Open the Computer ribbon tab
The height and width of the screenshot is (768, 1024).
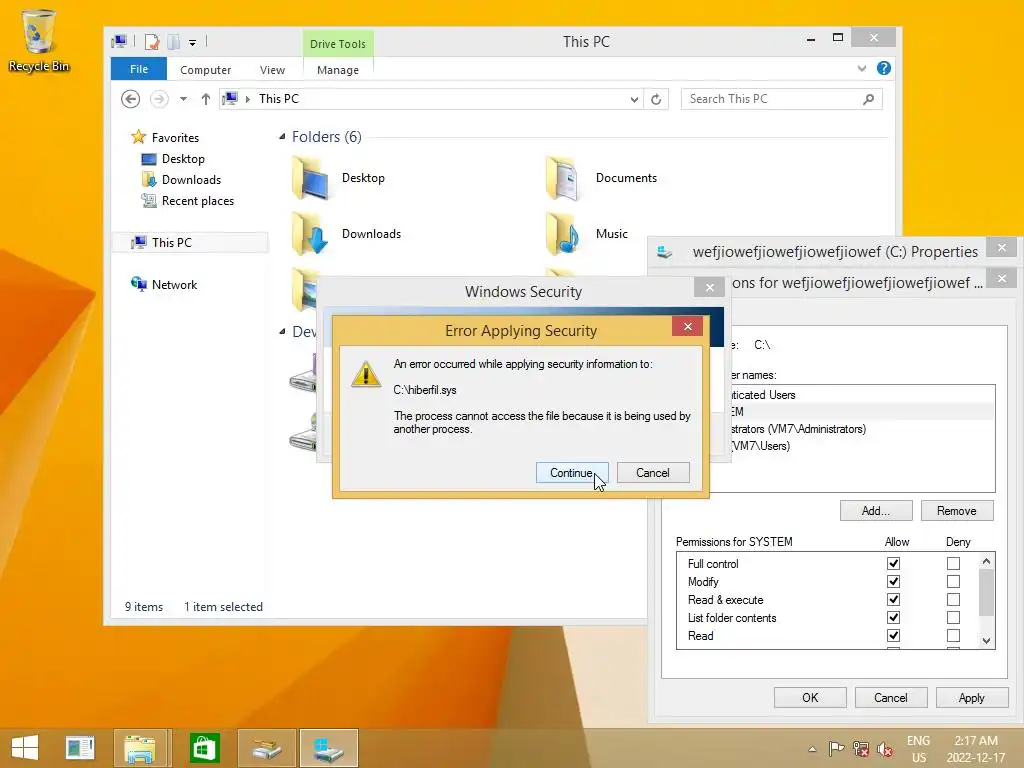click(x=205, y=69)
